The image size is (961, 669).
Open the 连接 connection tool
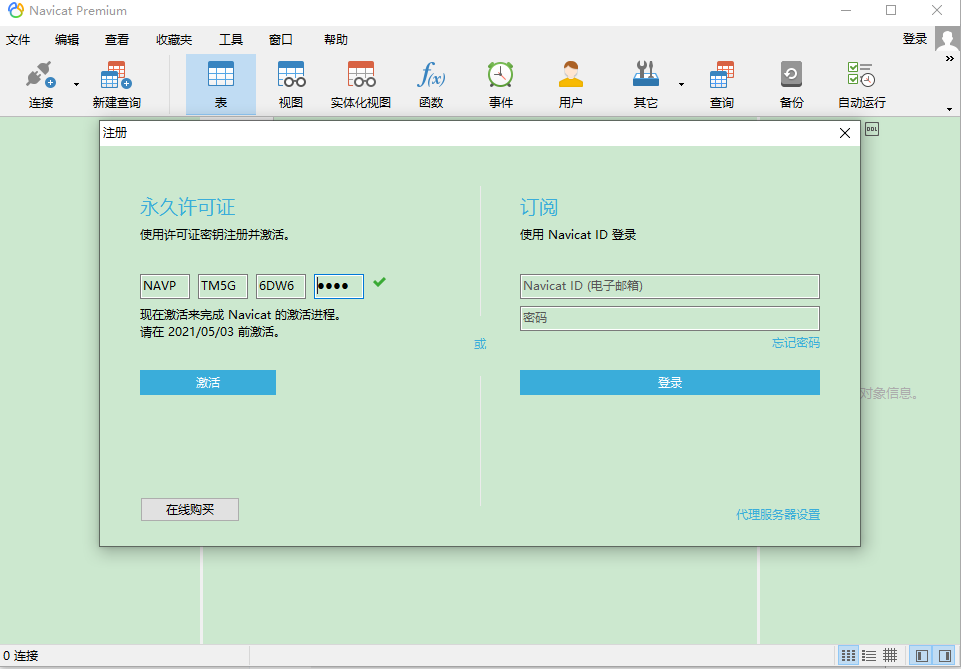click(x=41, y=85)
